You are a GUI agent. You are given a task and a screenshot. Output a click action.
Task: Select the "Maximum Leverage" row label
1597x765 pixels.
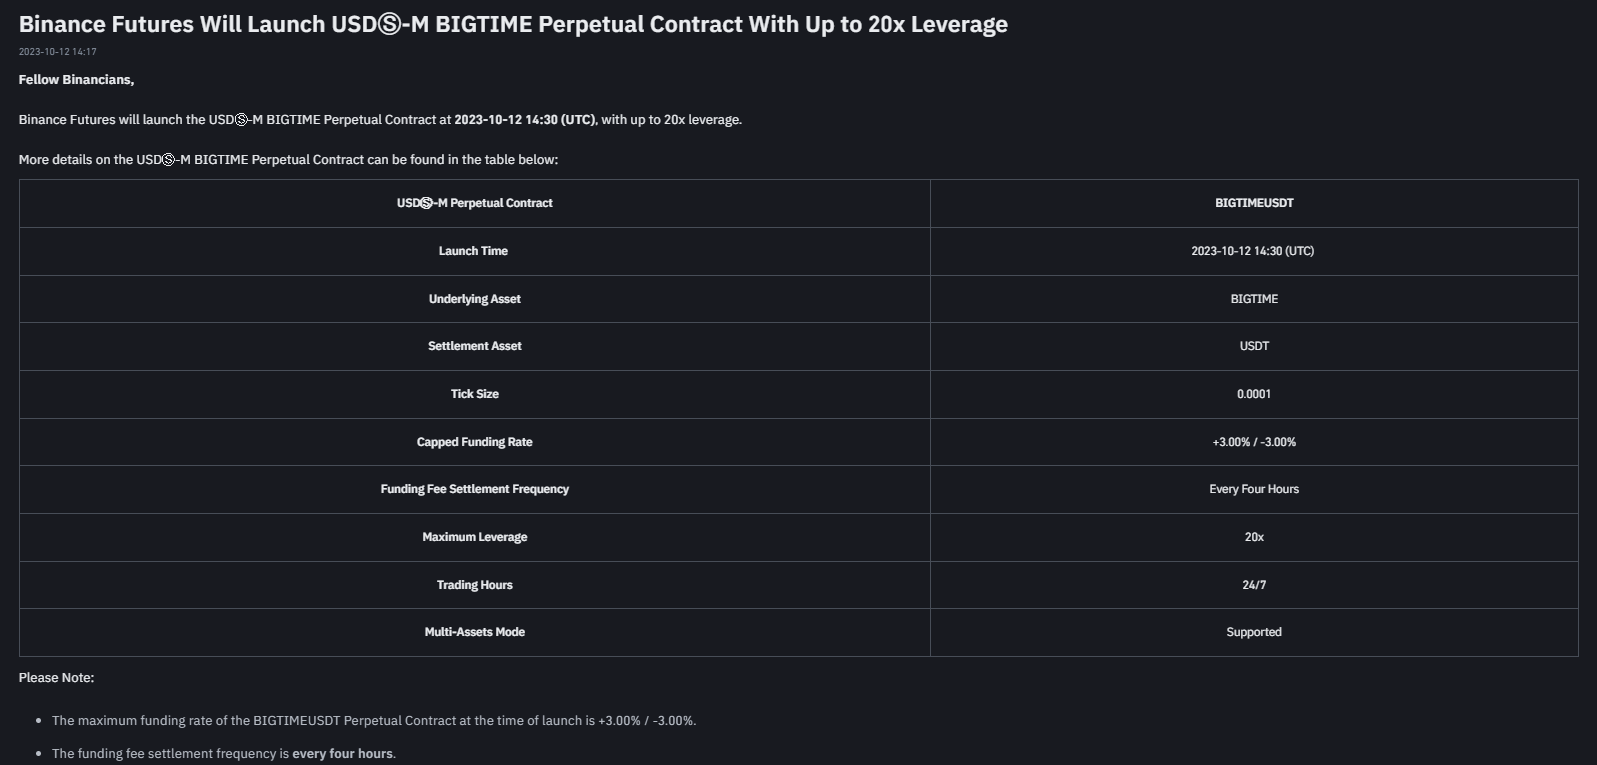point(474,537)
